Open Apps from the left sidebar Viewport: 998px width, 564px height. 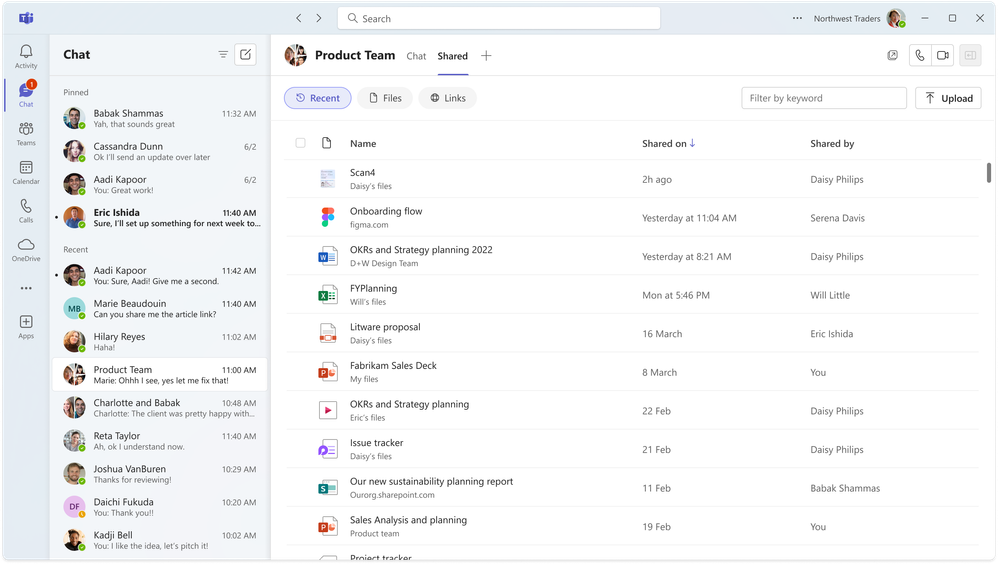pos(26,327)
